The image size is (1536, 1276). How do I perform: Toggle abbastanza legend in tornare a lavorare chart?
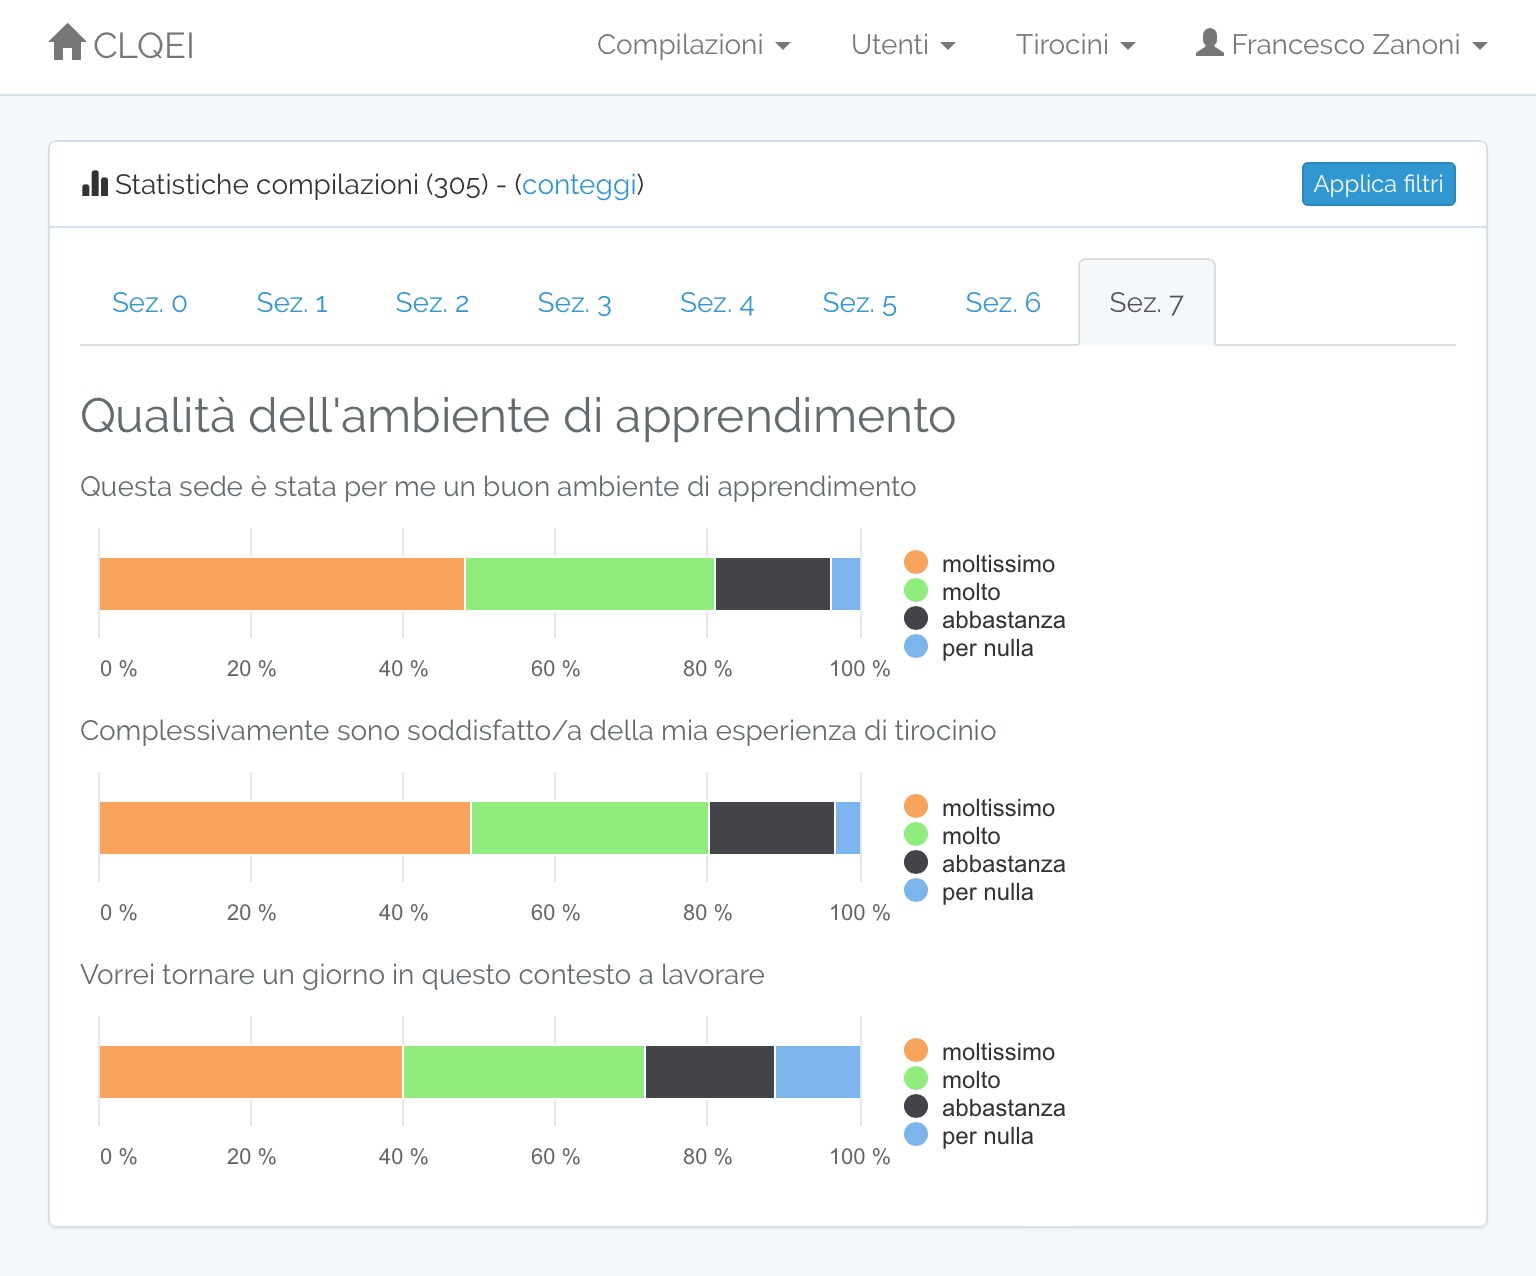tap(985, 1107)
